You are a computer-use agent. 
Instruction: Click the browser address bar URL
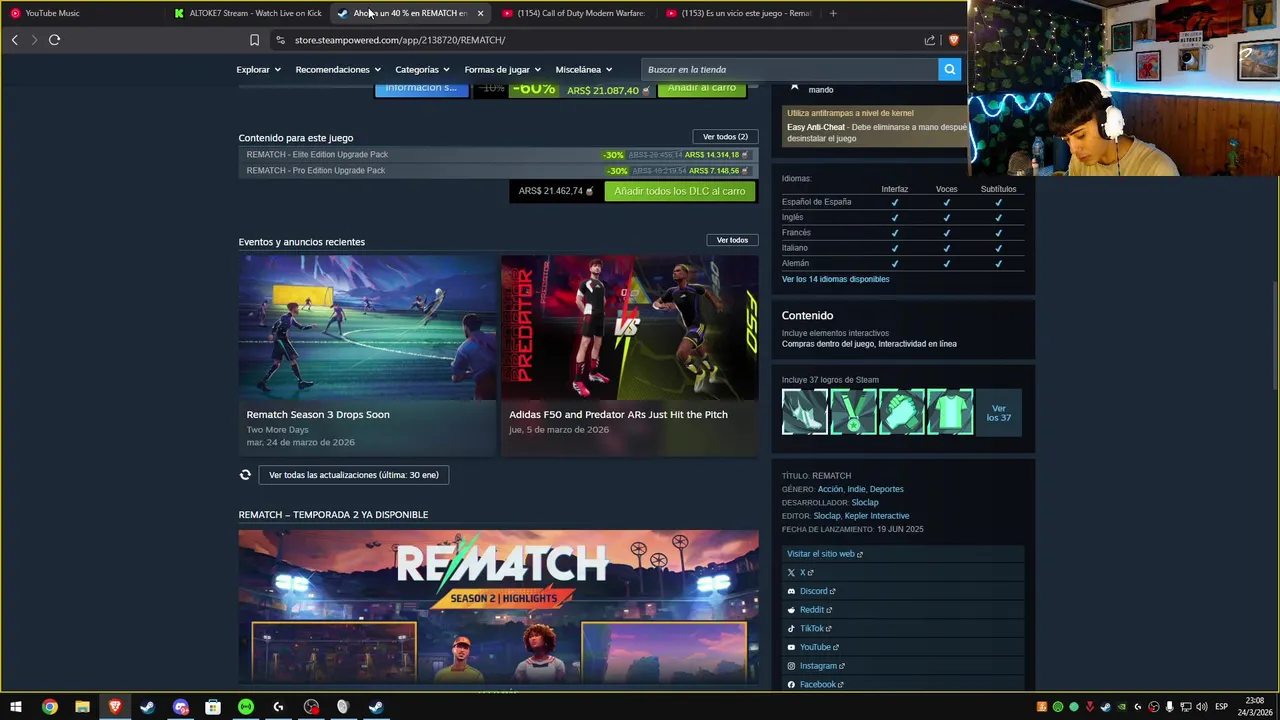(400, 40)
